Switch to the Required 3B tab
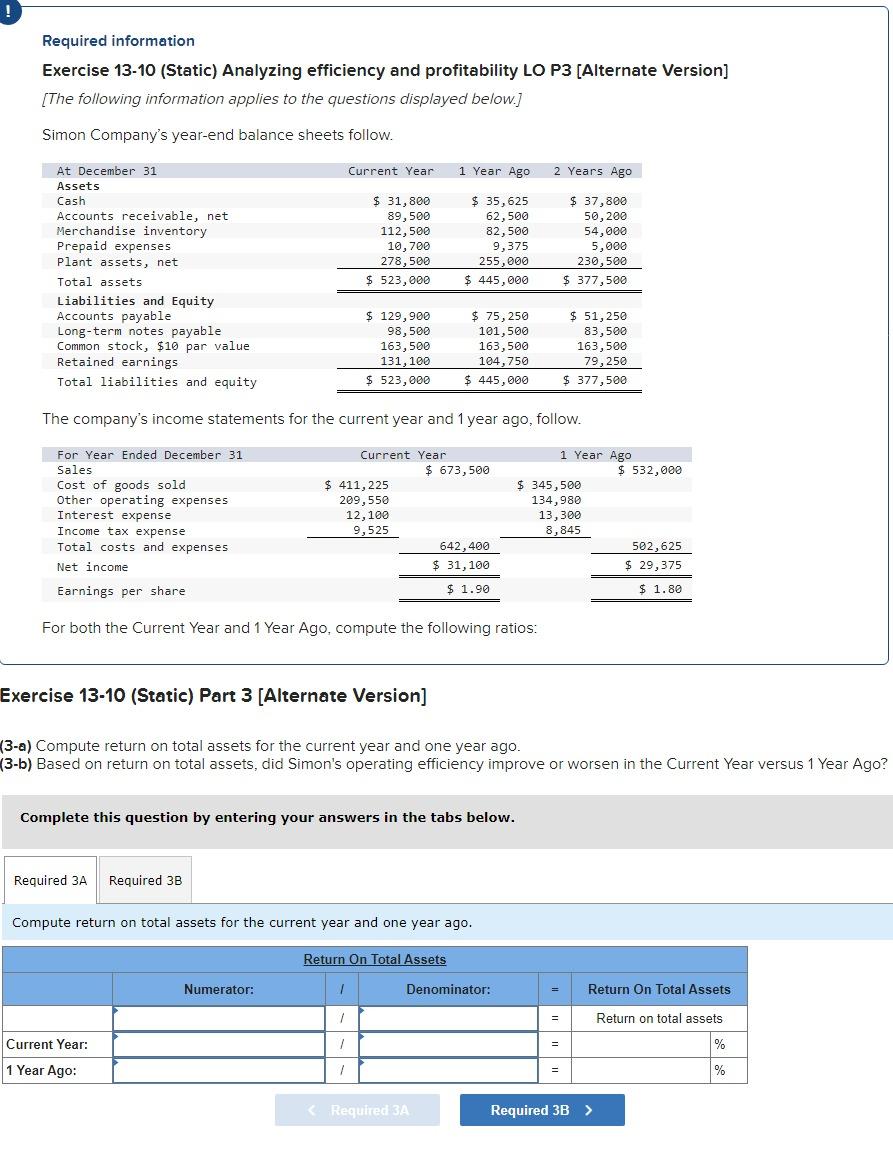 tap(145, 880)
